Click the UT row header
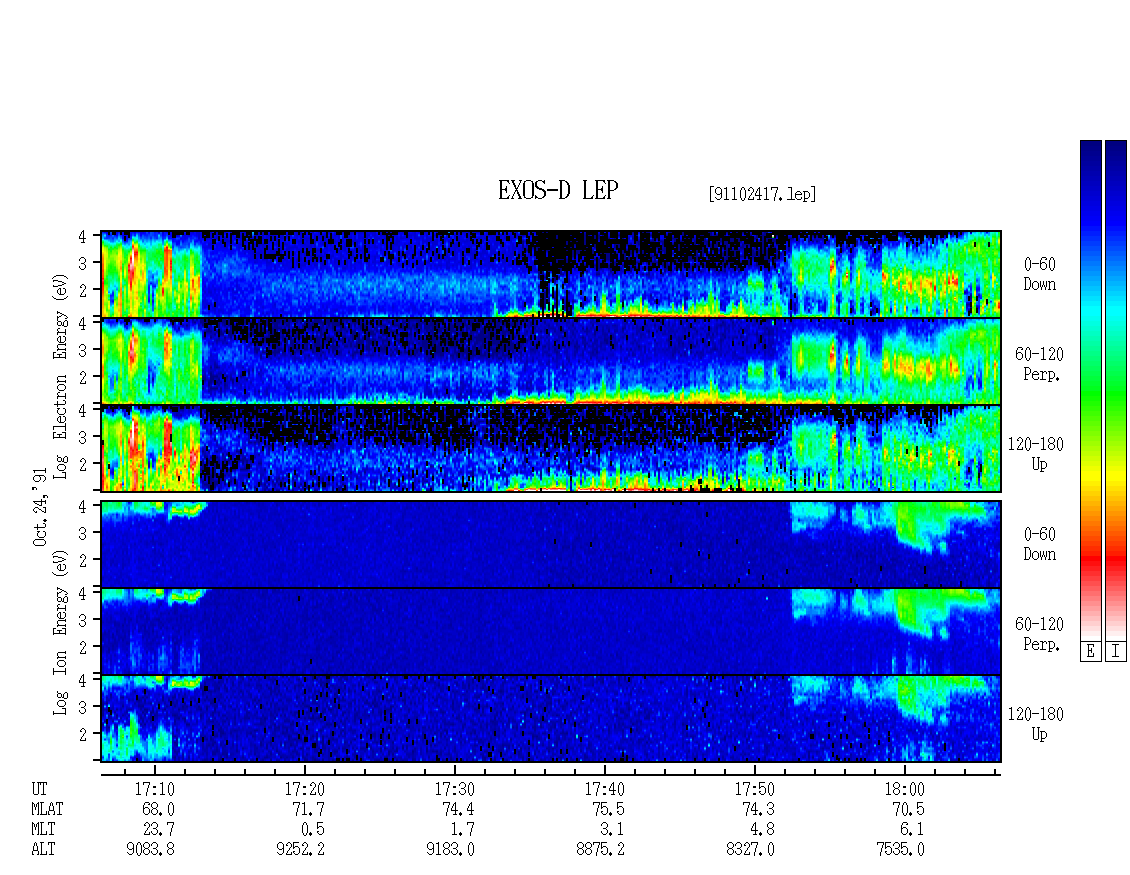The width and height of the screenshot is (1130, 875). [x=39, y=789]
